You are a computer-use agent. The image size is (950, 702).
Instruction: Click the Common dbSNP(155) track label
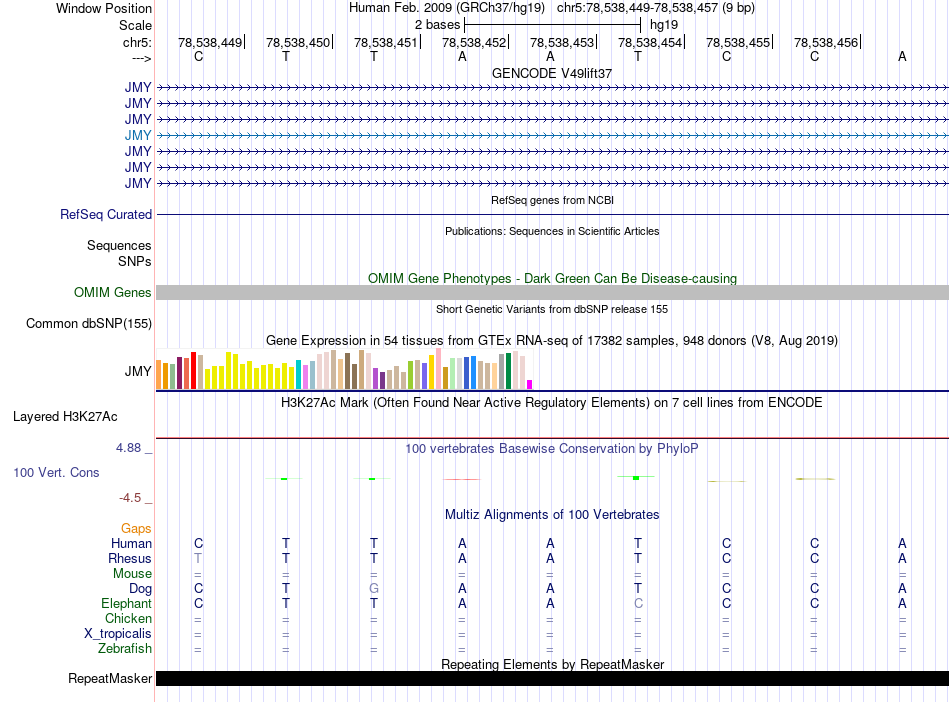(89, 324)
